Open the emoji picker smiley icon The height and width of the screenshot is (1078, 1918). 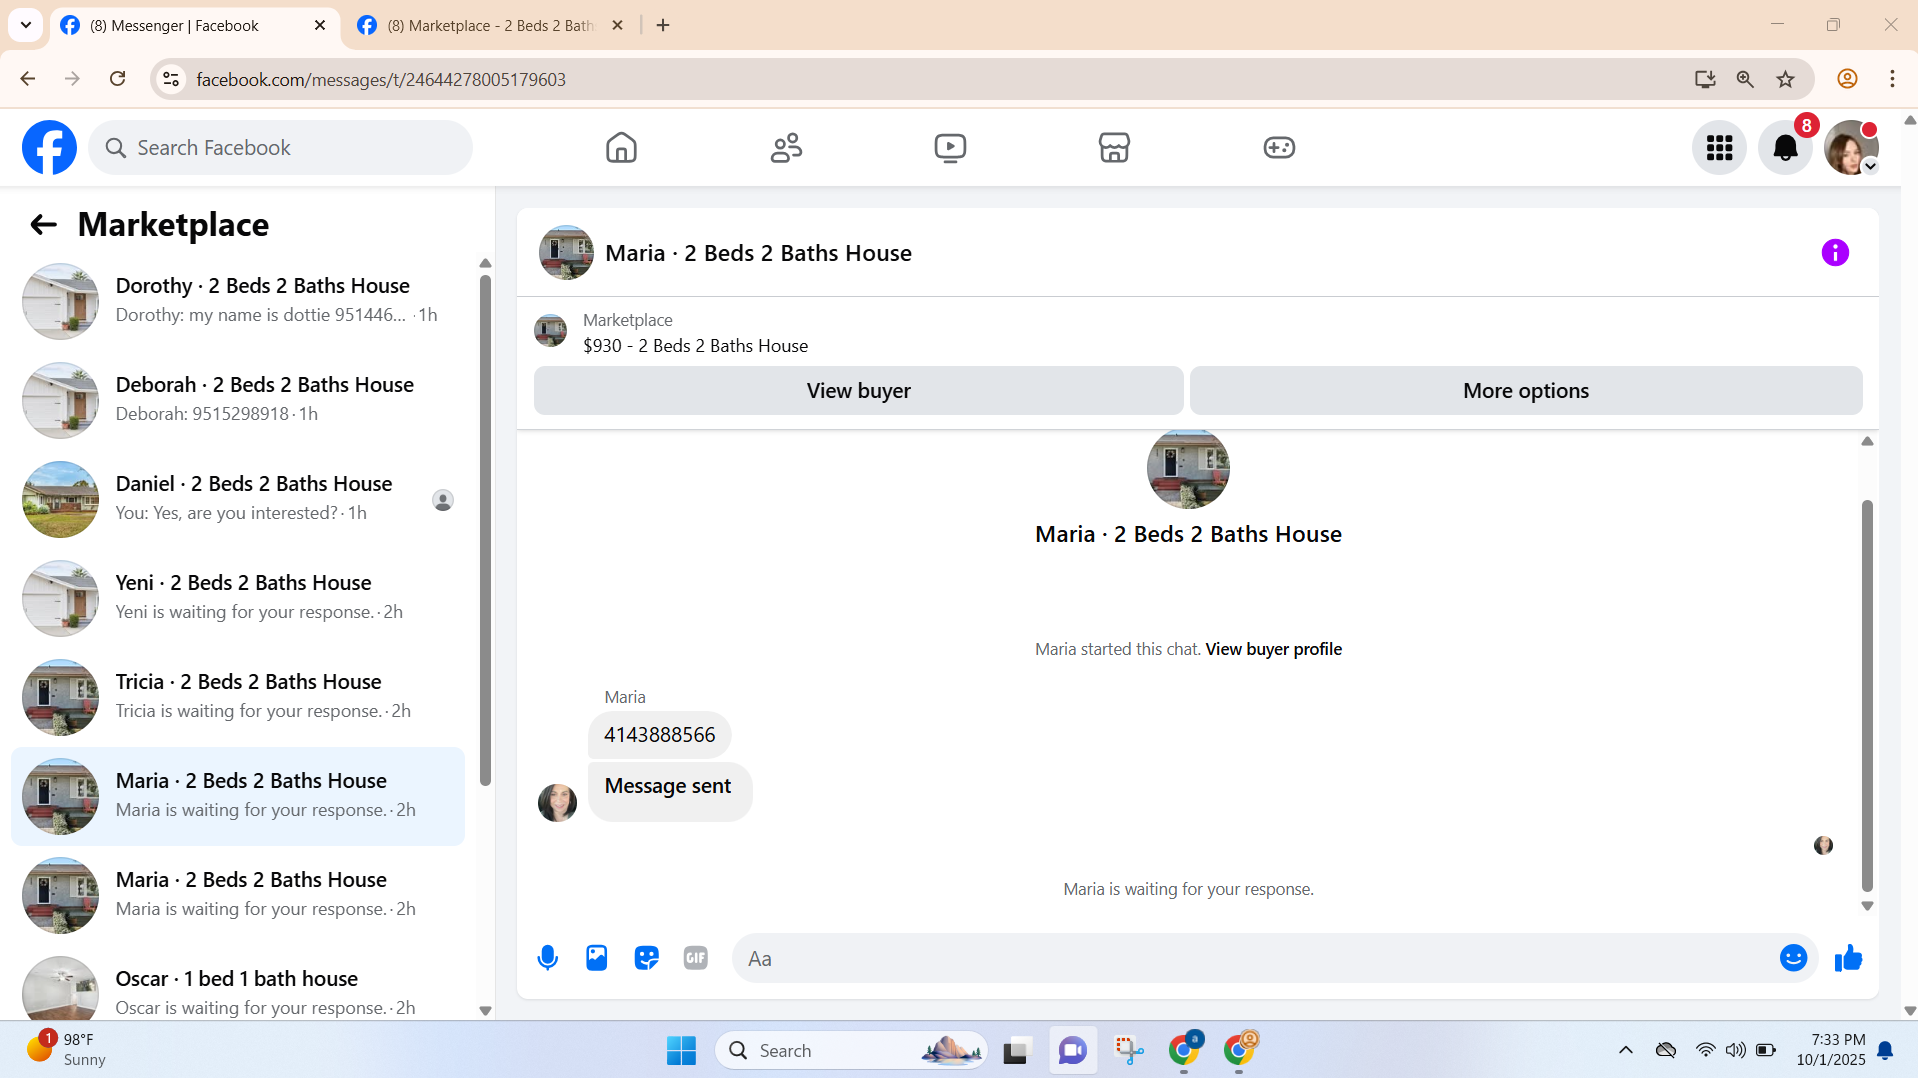(1793, 958)
